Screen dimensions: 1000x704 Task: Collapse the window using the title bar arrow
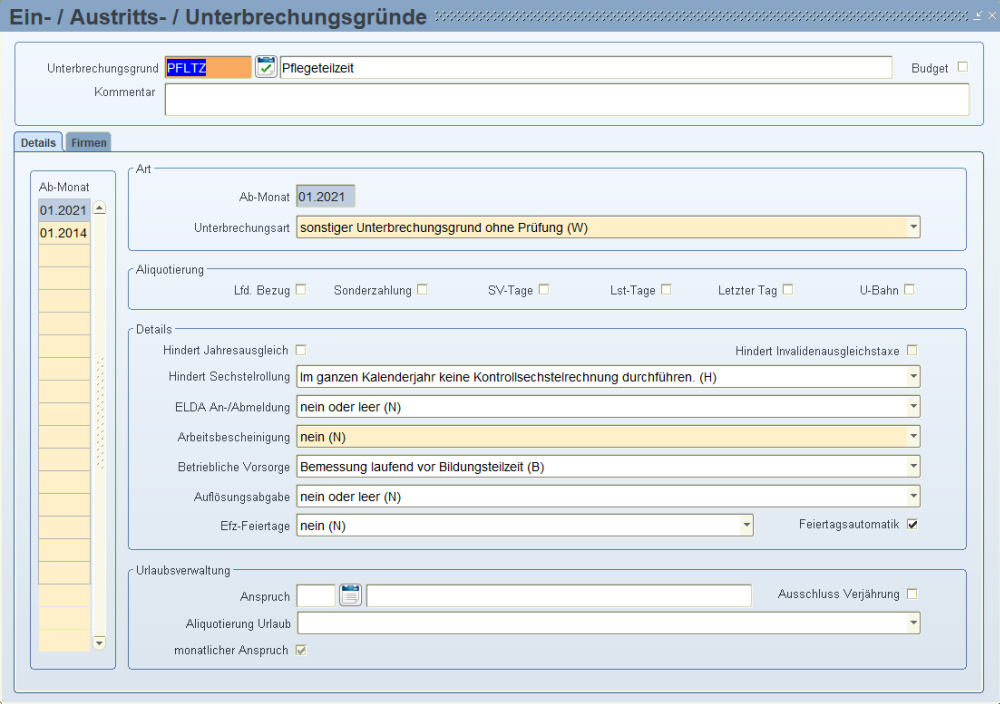(x=978, y=15)
